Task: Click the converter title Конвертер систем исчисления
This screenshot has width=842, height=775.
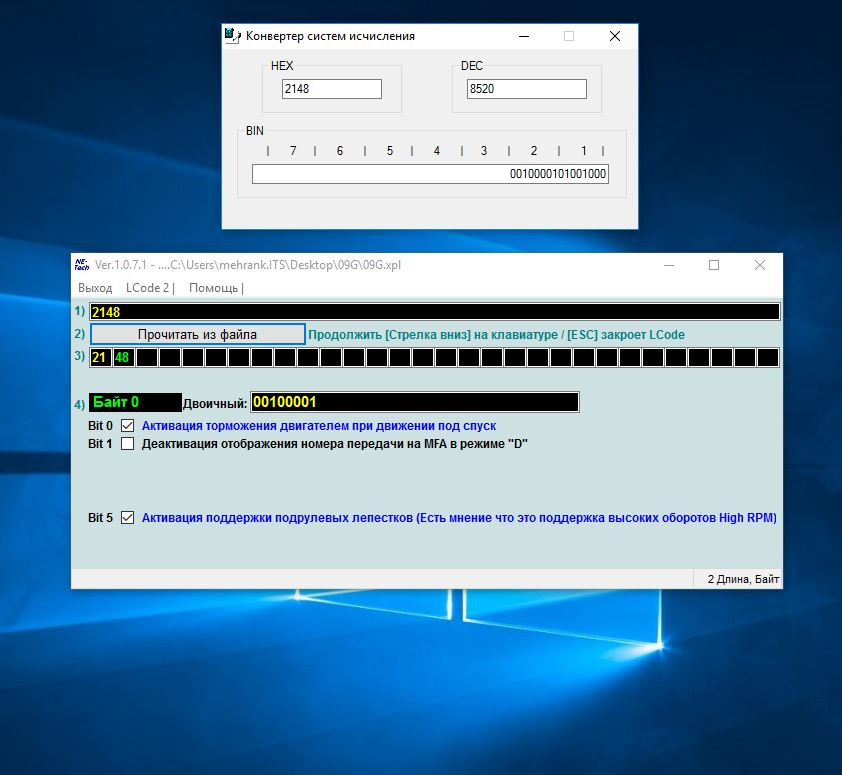Action: [x=330, y=36]
